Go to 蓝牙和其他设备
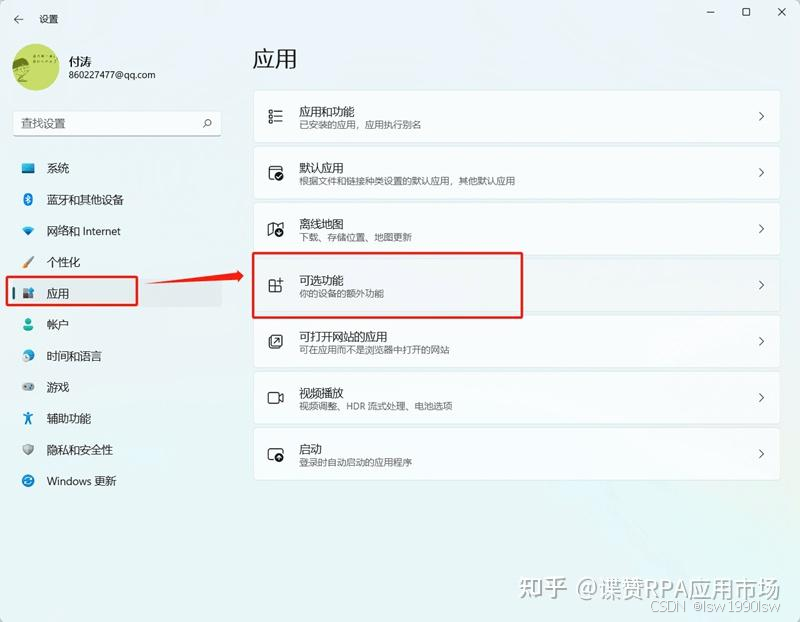The width and height of the screenshot is (800, 622). (x=117, y=200)
